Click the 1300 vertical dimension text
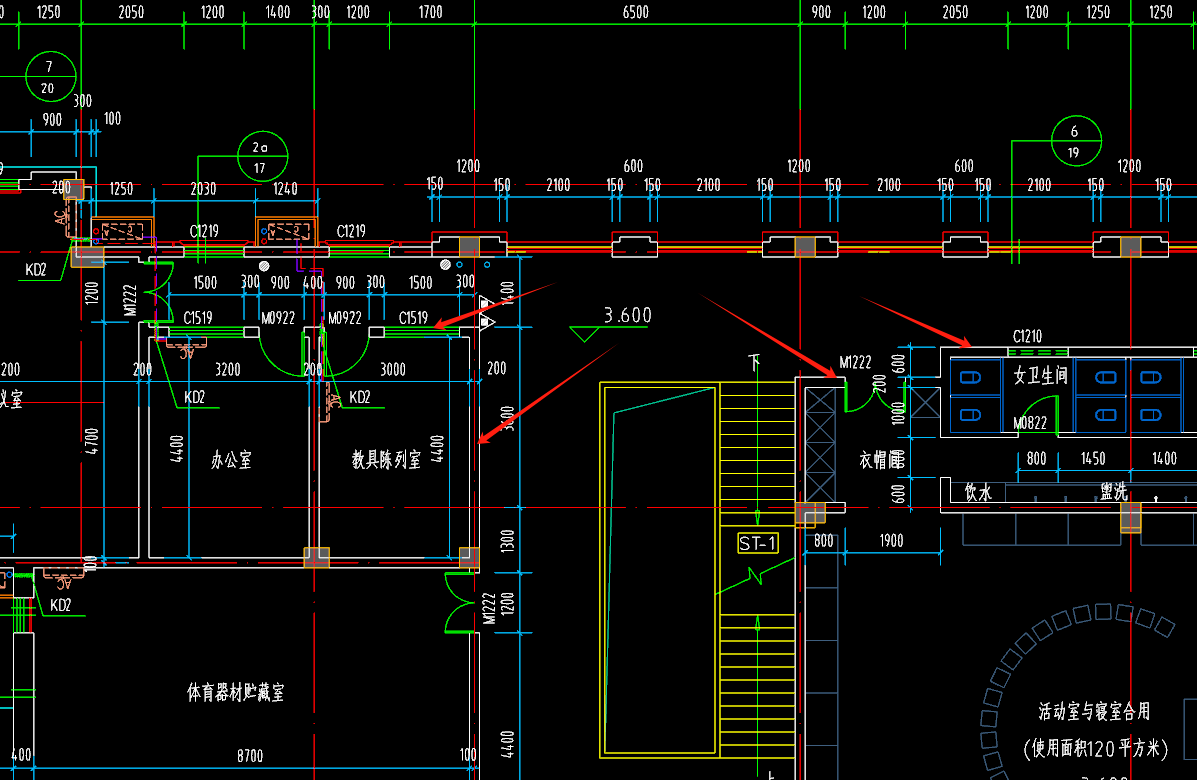Viewport: 1197px width, 780px height. coord(508,540)
